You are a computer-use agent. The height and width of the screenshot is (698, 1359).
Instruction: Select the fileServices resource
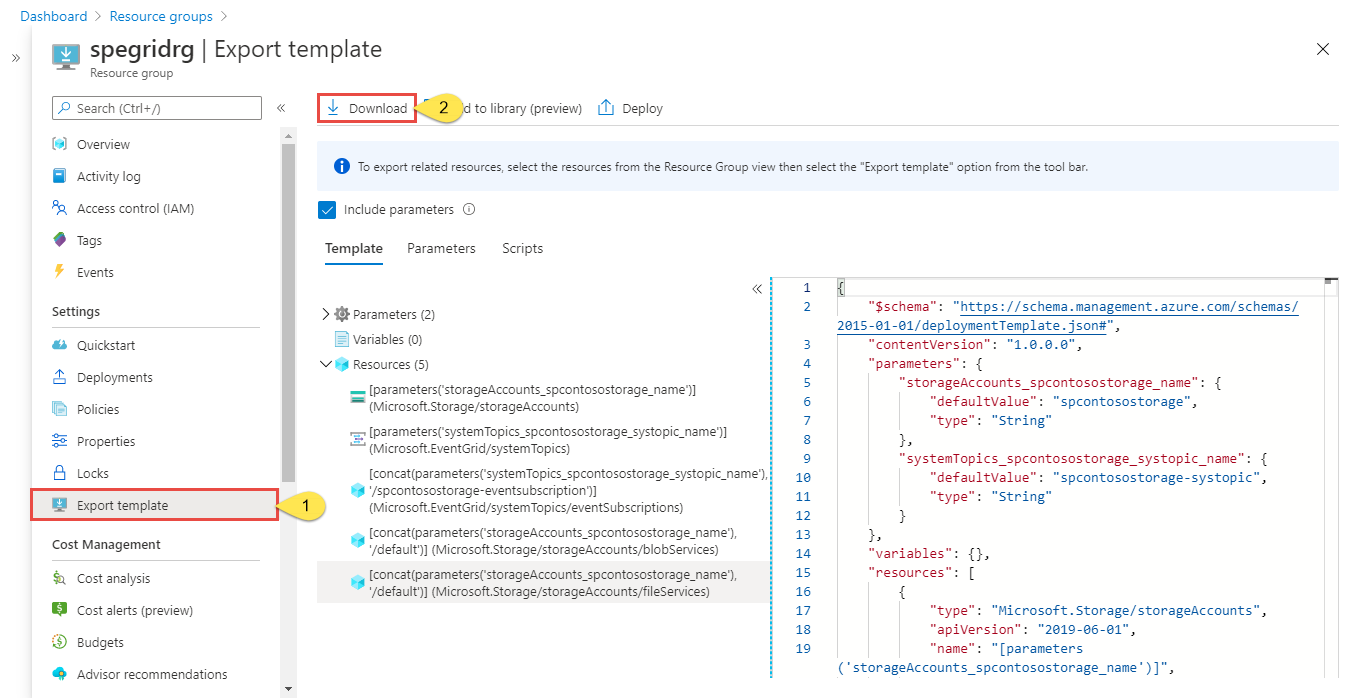[x=543, y=582]
